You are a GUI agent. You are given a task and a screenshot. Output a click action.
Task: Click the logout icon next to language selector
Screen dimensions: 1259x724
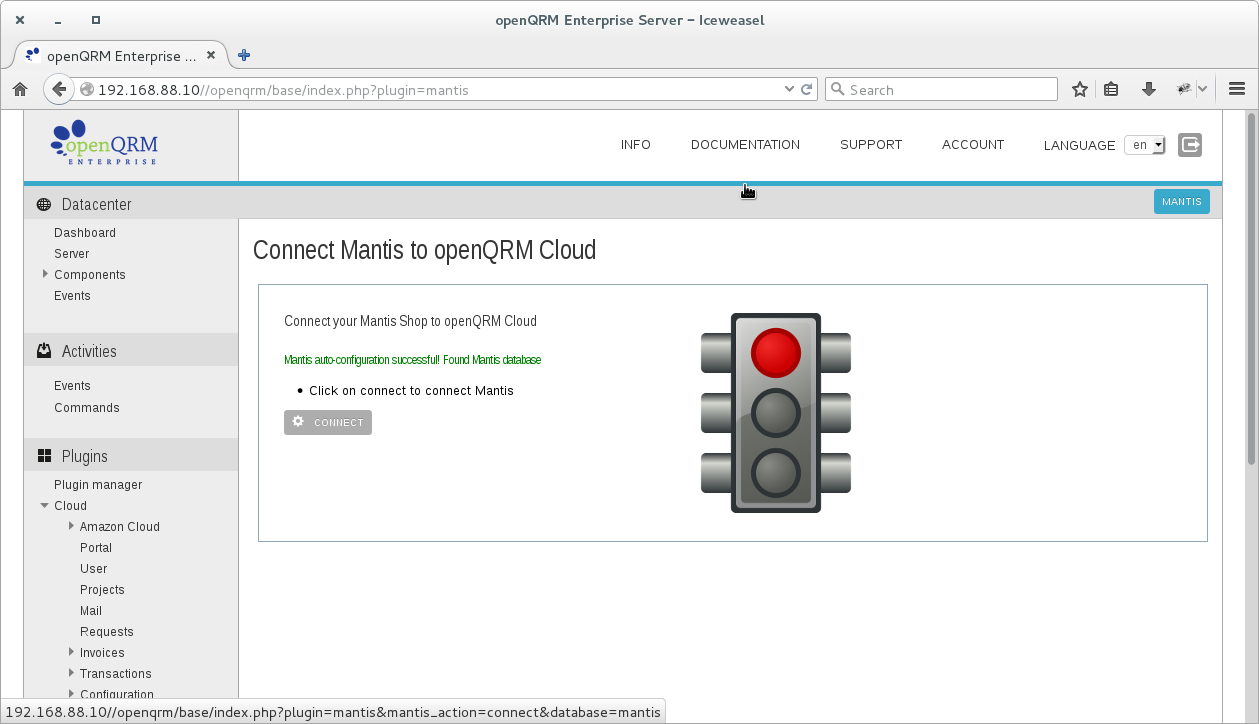pos(1190,144)
